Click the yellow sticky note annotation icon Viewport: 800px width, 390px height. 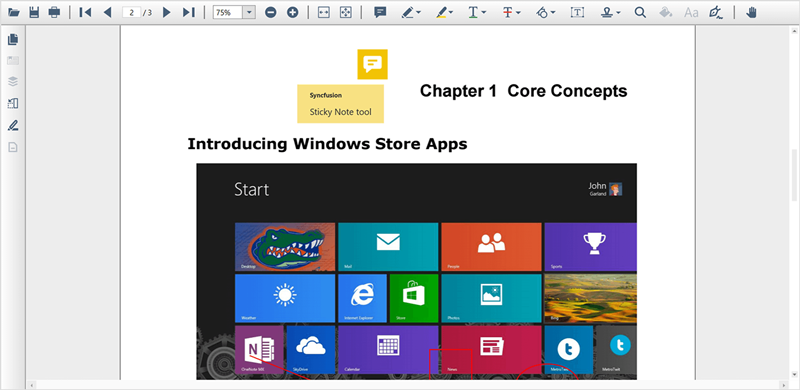372,64
